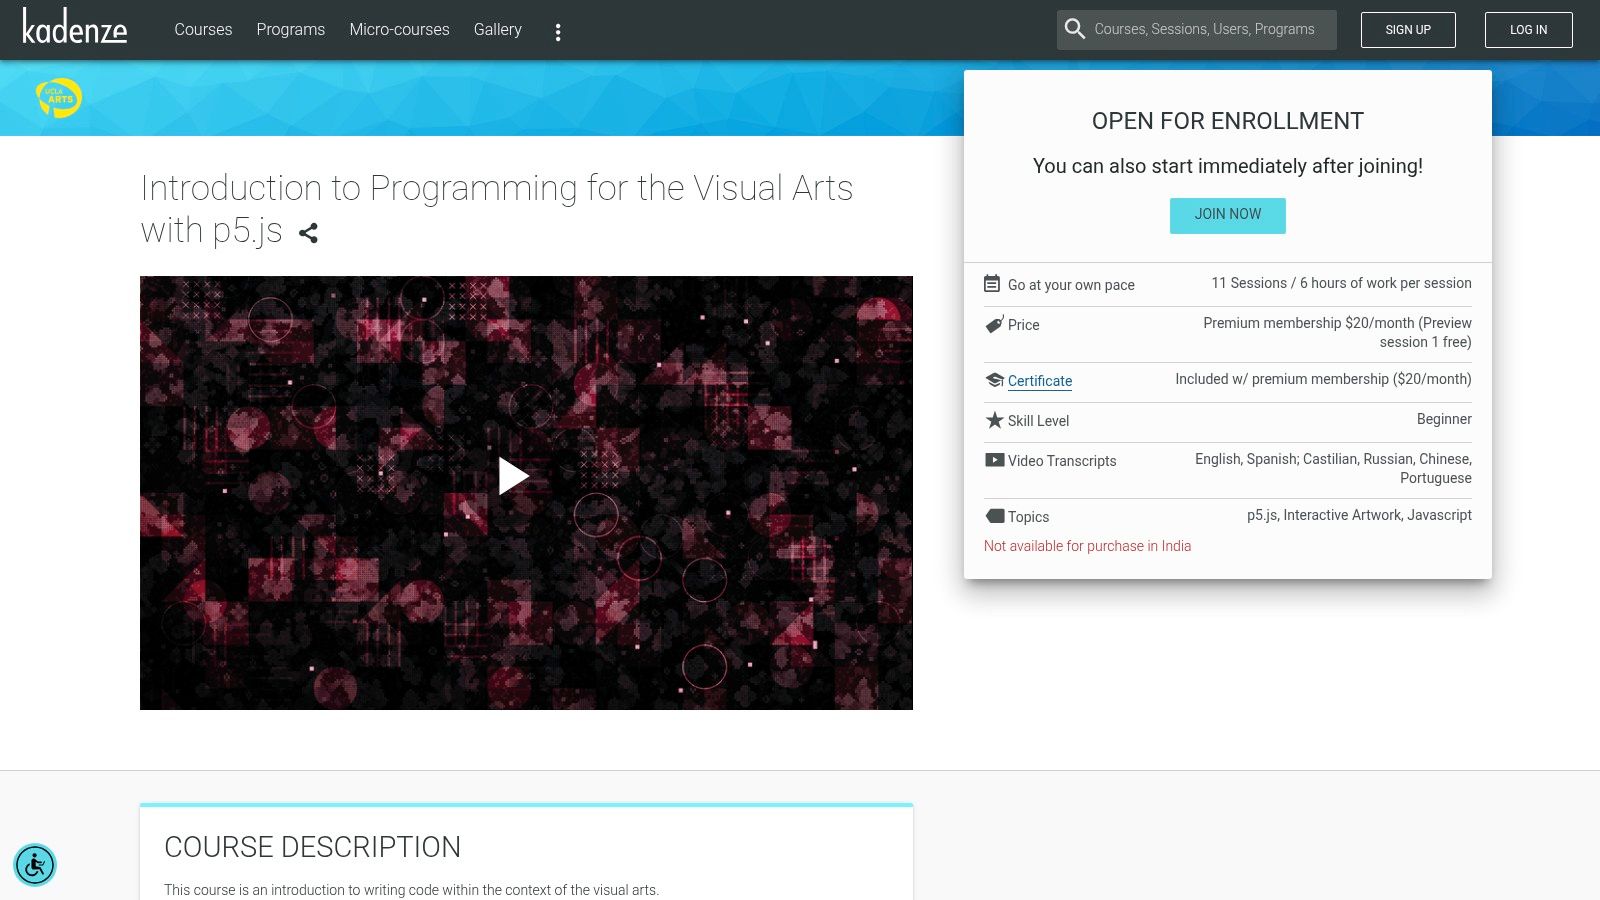
Task: Click the Video Transcripts icon
Action: 994,460
